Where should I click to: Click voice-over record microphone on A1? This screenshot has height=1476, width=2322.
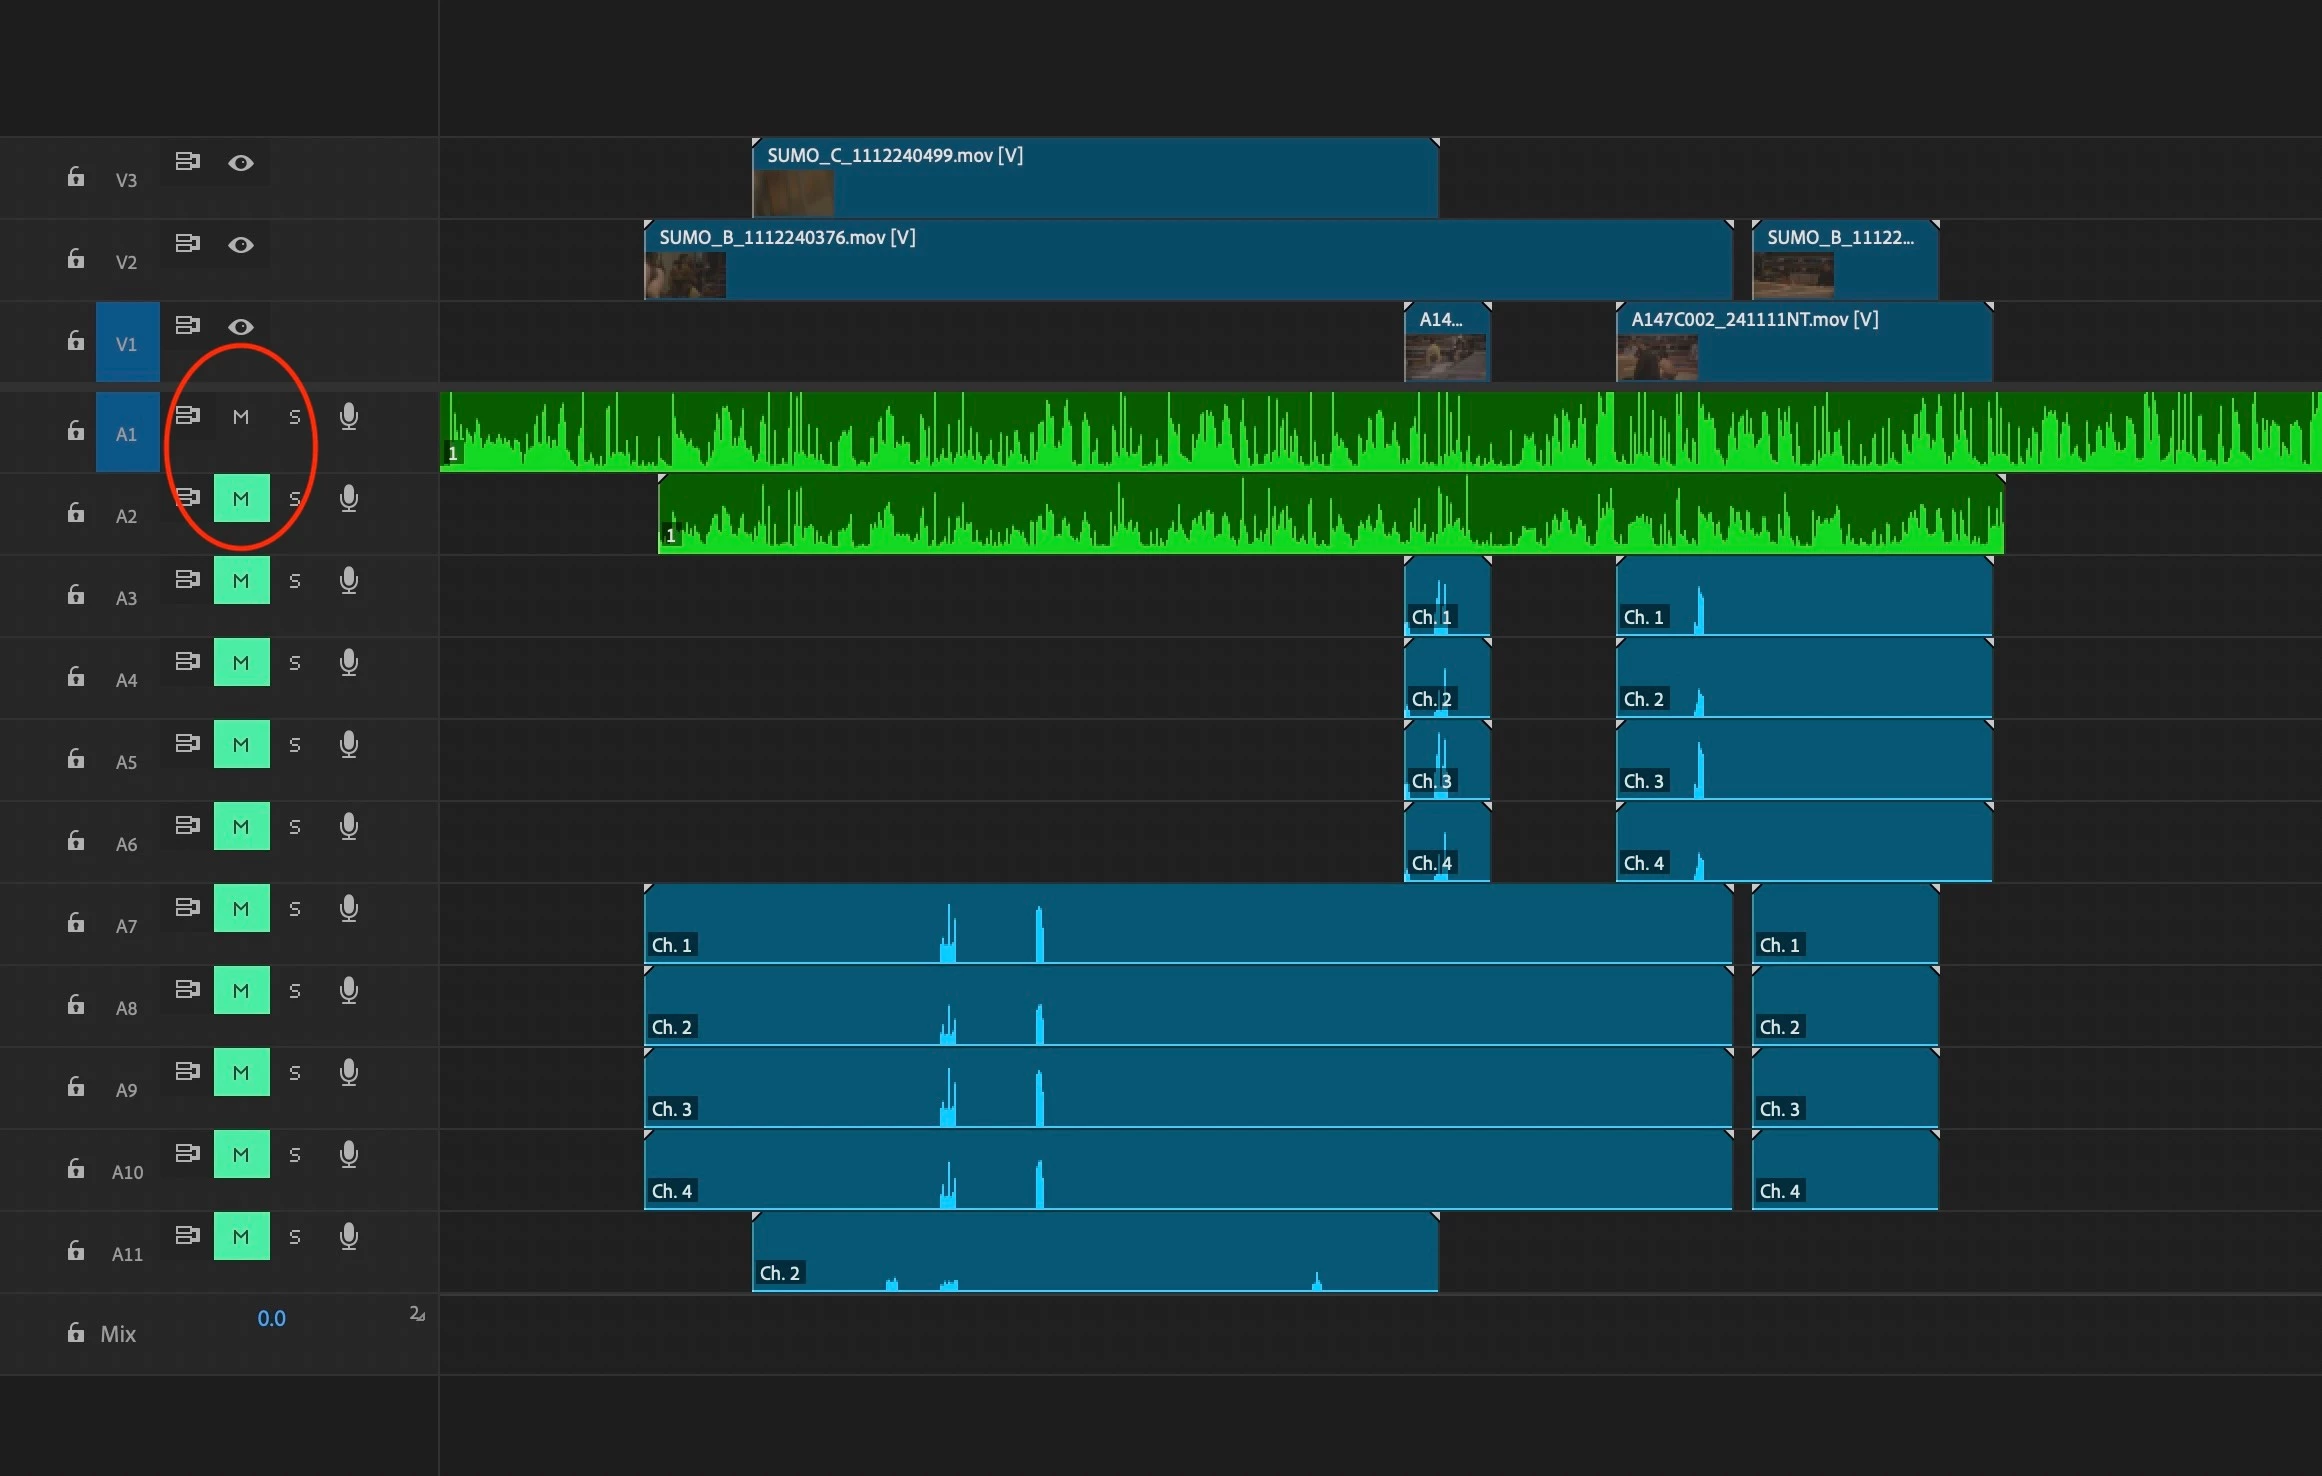[x=348, y=416]
